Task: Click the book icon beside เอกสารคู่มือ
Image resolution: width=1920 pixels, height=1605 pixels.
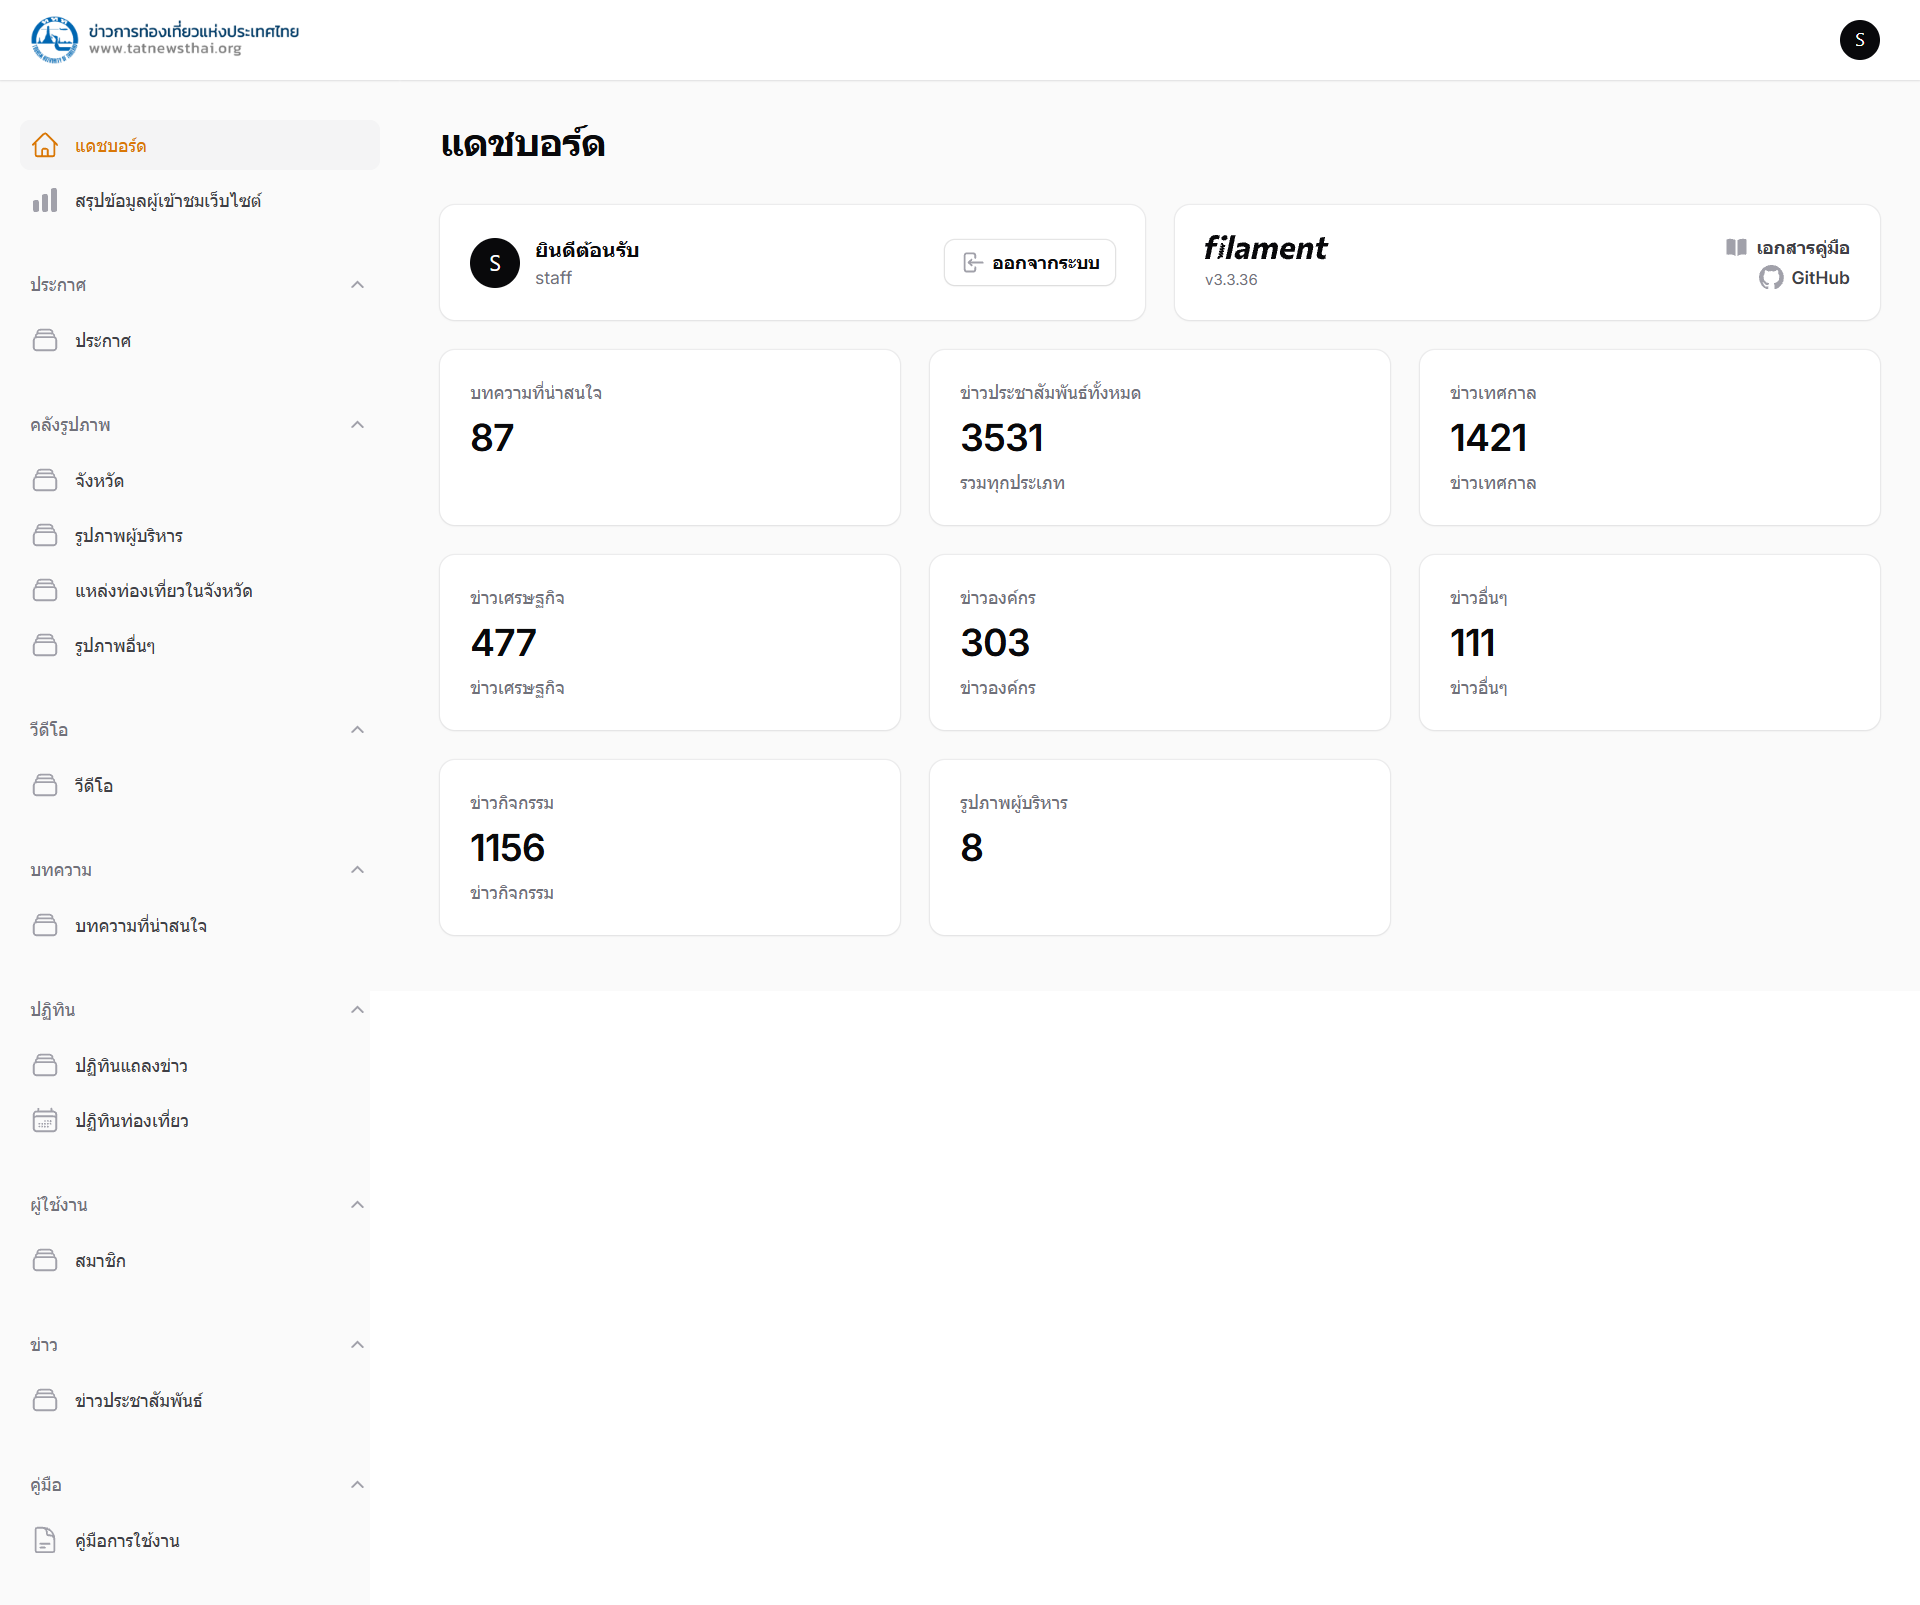Action: pyautogui.click(x=1736, y=247)
